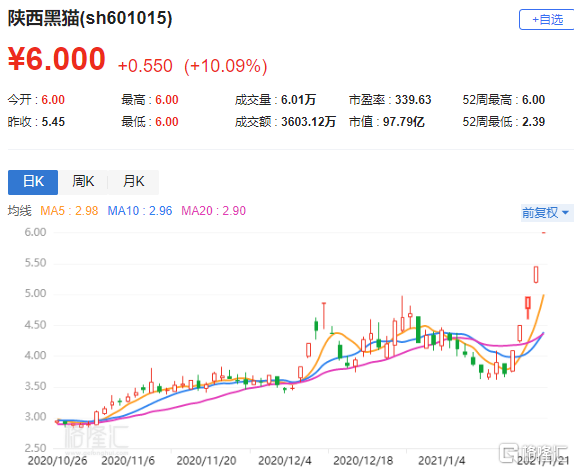Click the 成交量 volume value 6.01万
Image resolution: width=574 pixels, height=470 pixels.
298,100
